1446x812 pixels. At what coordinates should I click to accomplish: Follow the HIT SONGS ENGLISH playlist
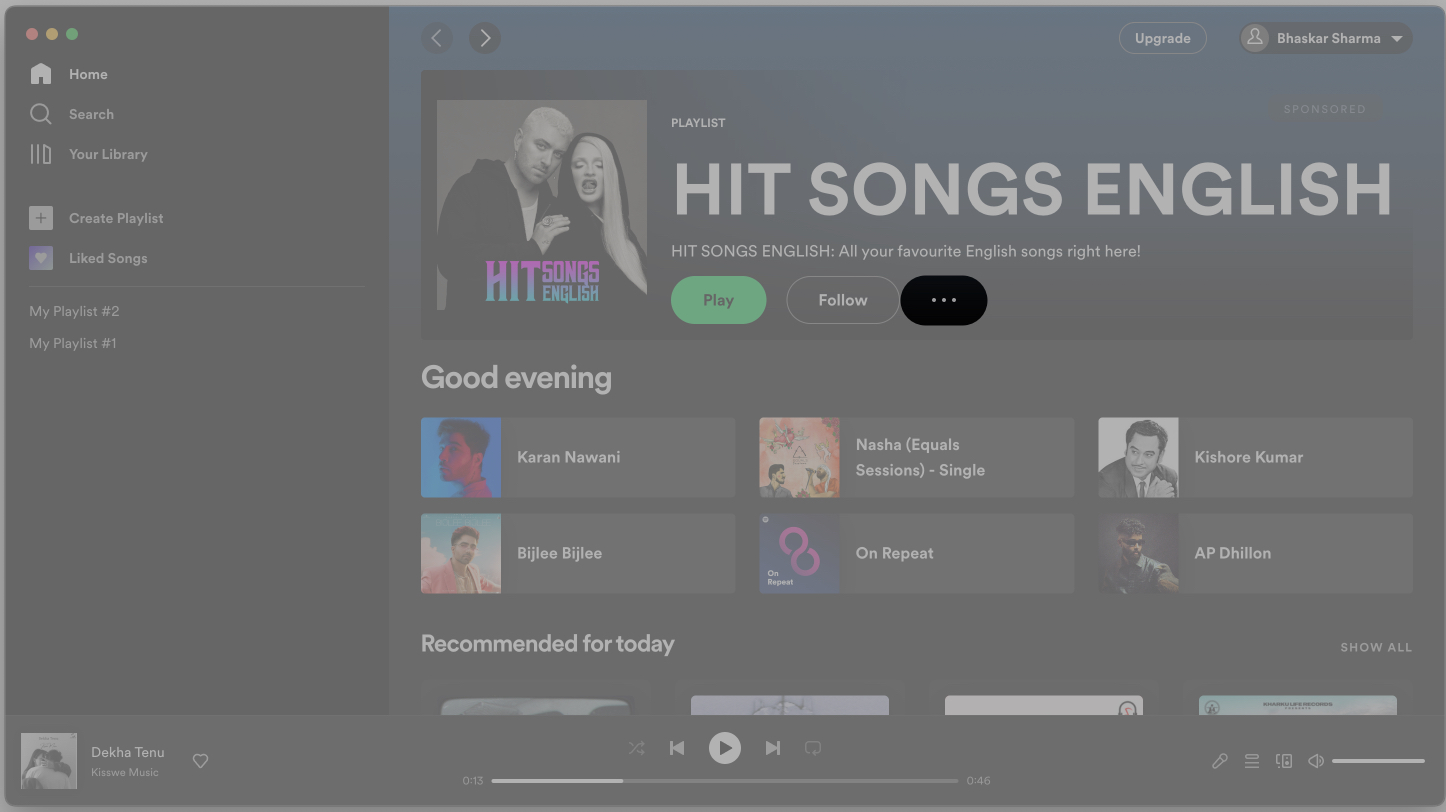pos(841,299)
